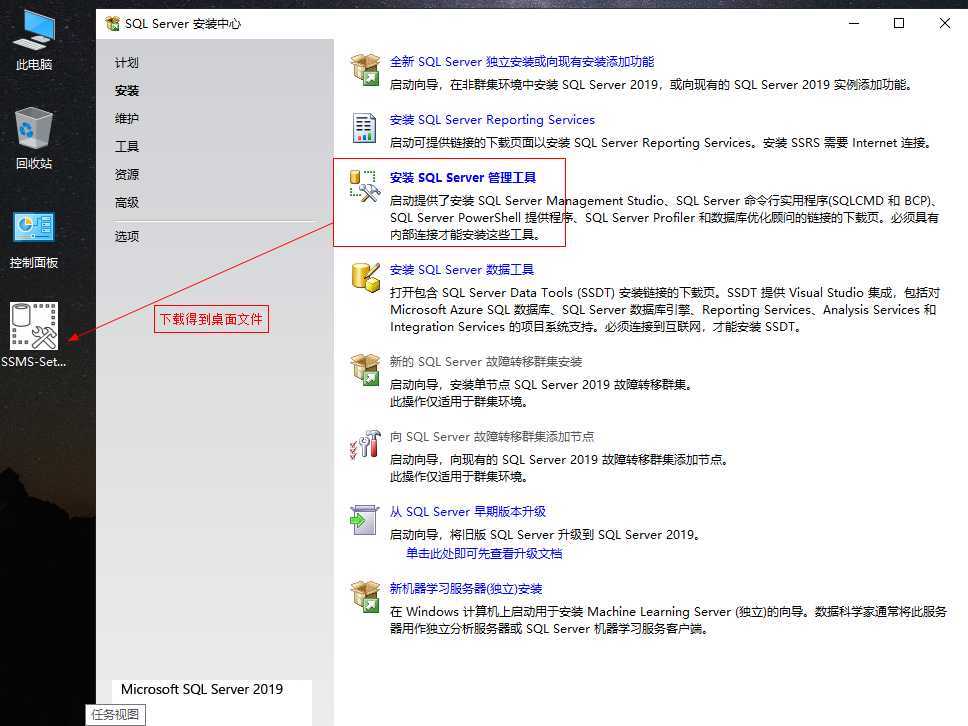Click the add cluster node tools icon

[x=365, y=444]
